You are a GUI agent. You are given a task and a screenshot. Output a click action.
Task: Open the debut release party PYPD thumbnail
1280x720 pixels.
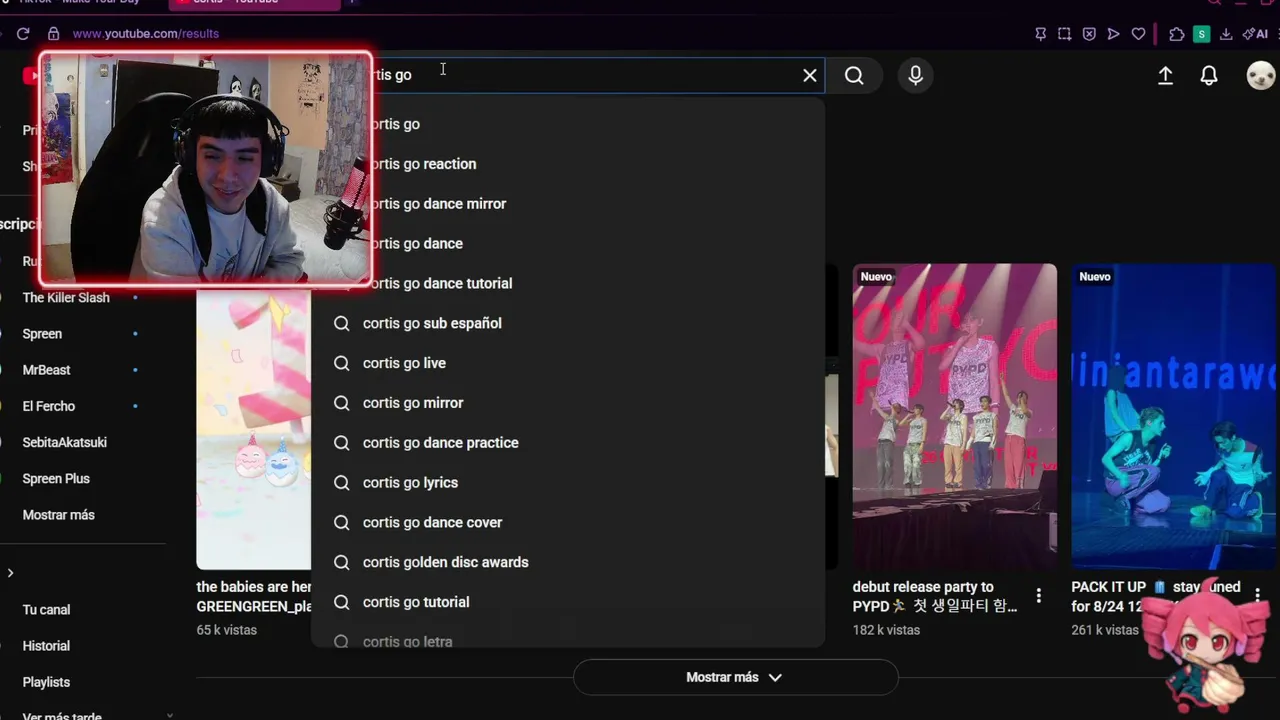(955, 417)
